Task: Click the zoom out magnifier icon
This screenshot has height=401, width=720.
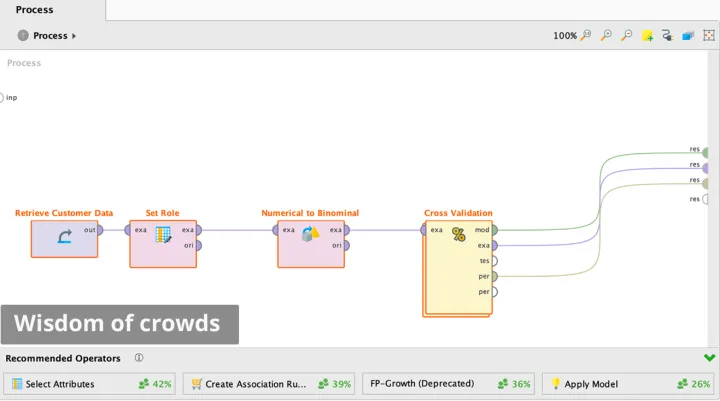Action: [627, 36]
